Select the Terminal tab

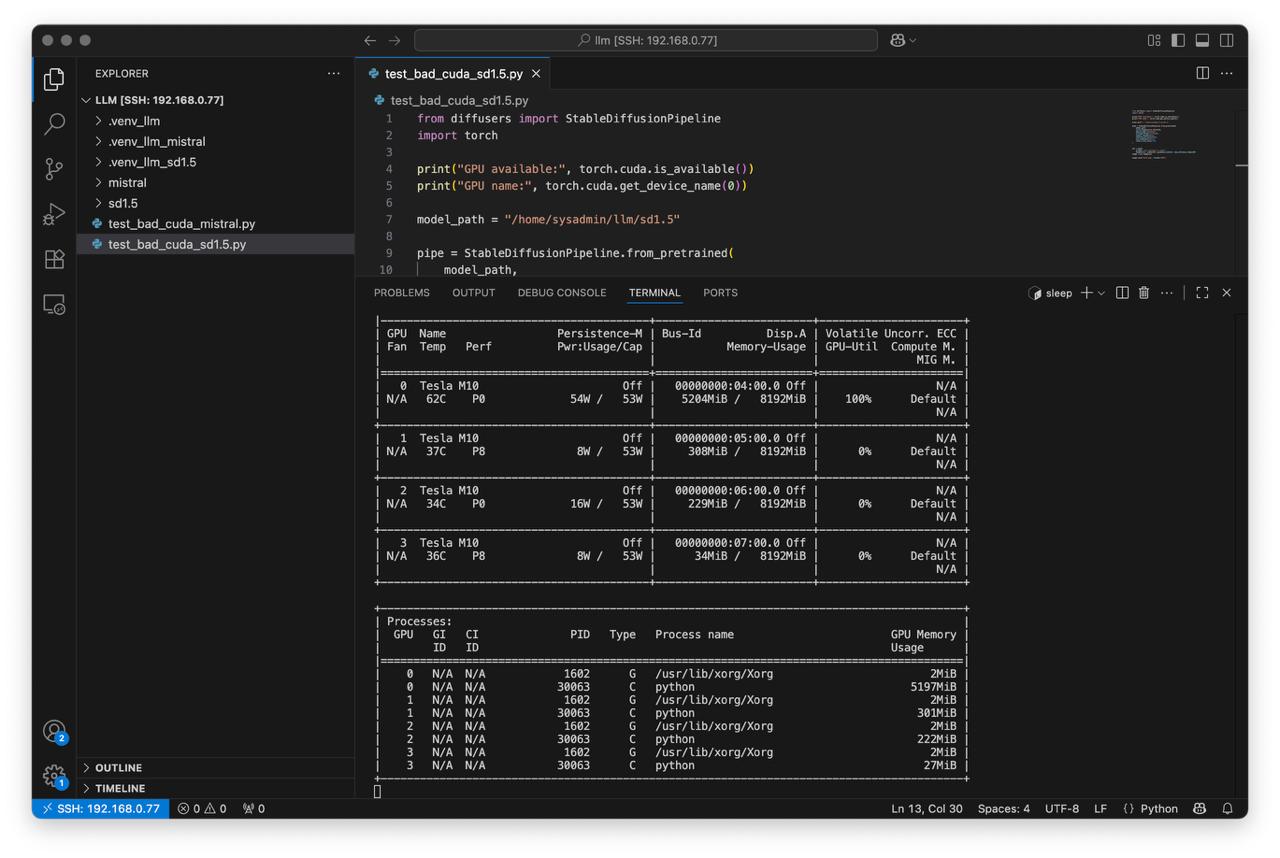[654, 293]
